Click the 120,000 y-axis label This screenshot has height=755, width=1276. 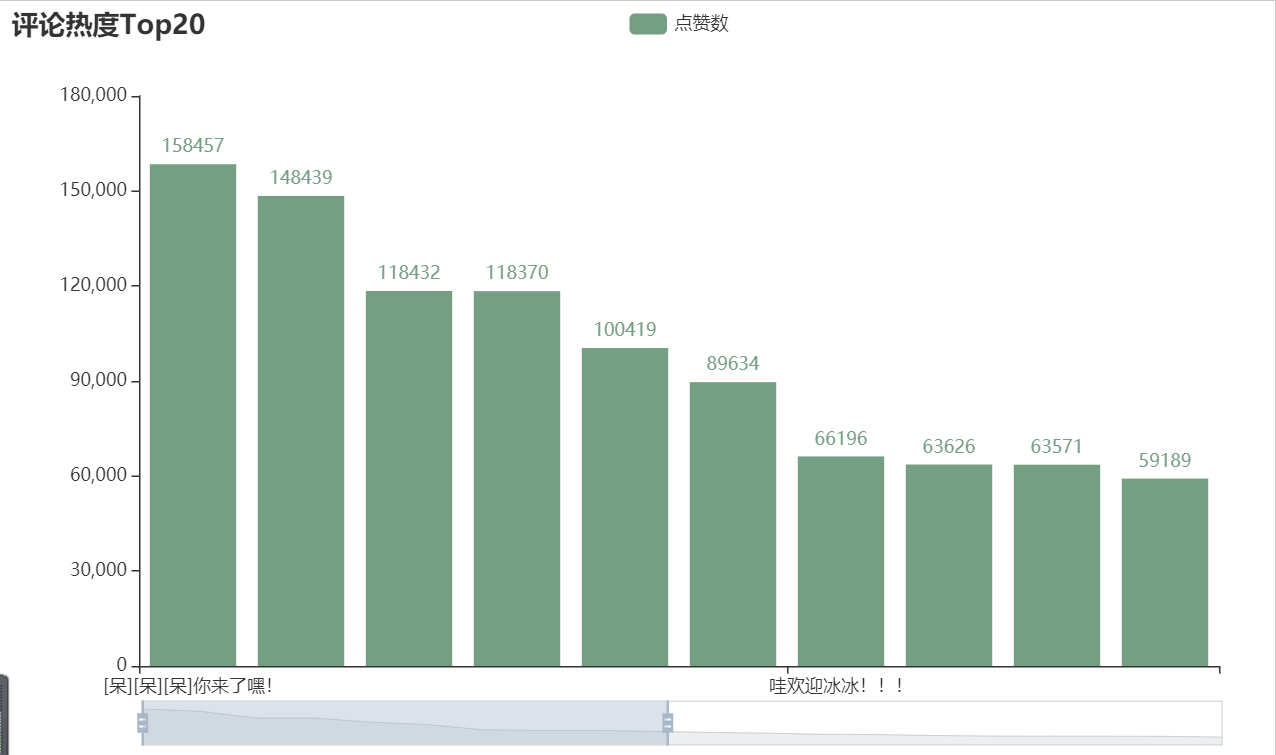point(94,286)
